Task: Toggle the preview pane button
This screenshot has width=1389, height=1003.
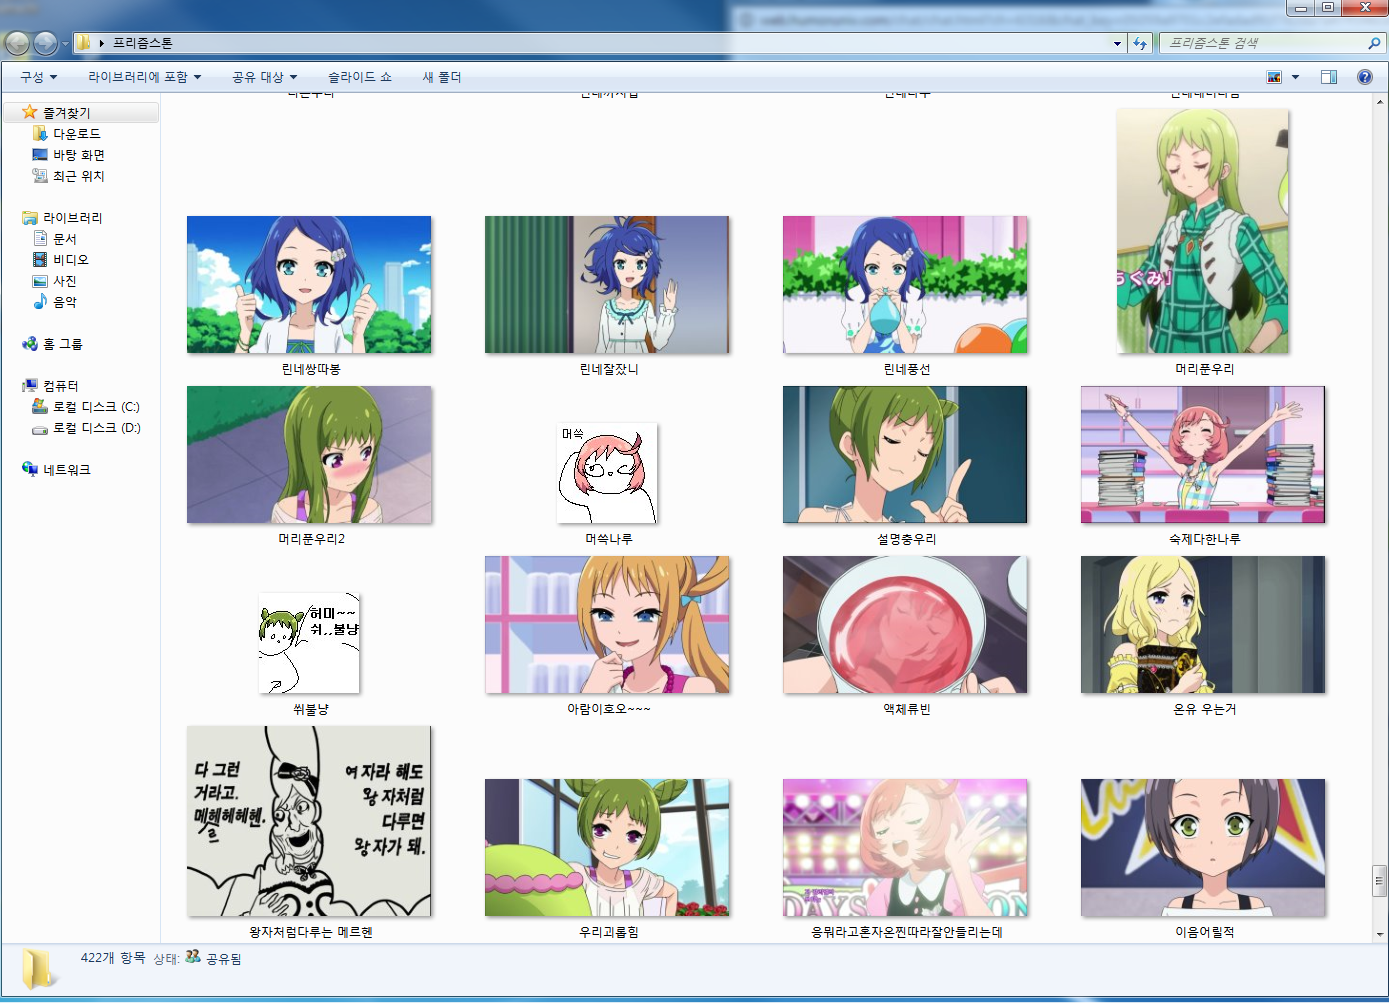Action: [1328, 77]
